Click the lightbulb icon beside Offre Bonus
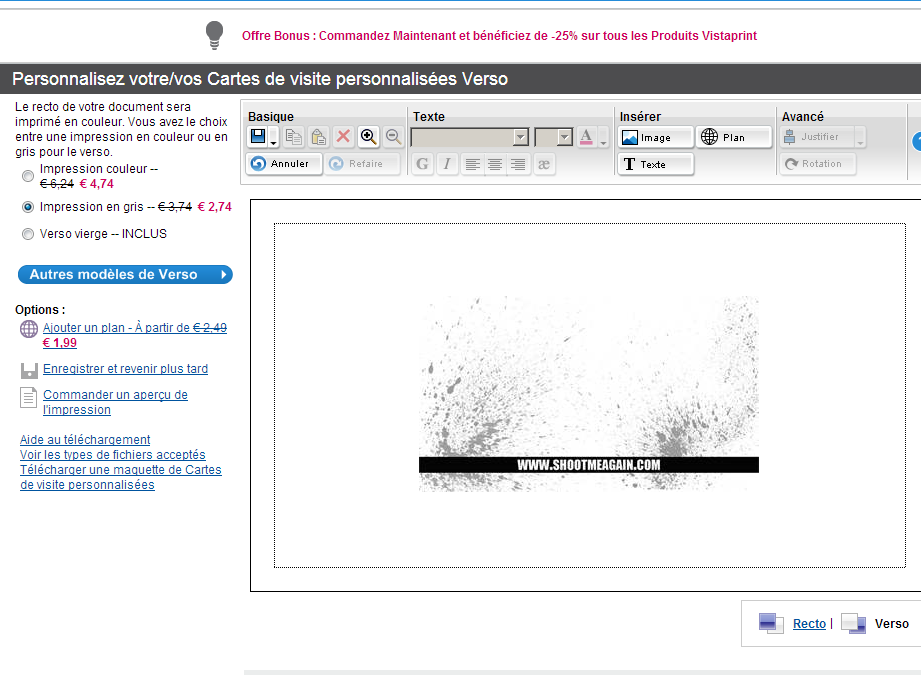Viewport: 921px width, 675px height. [214, 35]
